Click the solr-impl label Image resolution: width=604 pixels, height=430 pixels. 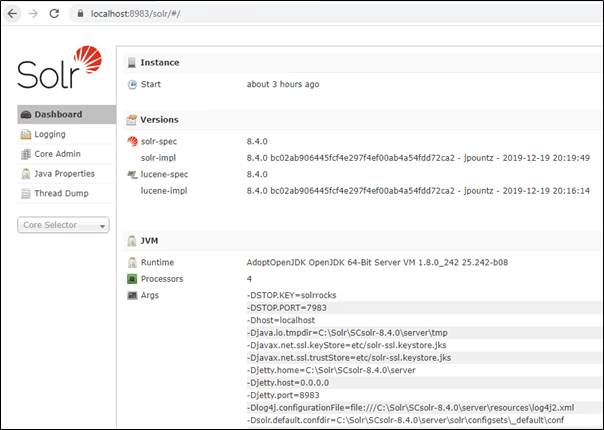tap(158, 158)
